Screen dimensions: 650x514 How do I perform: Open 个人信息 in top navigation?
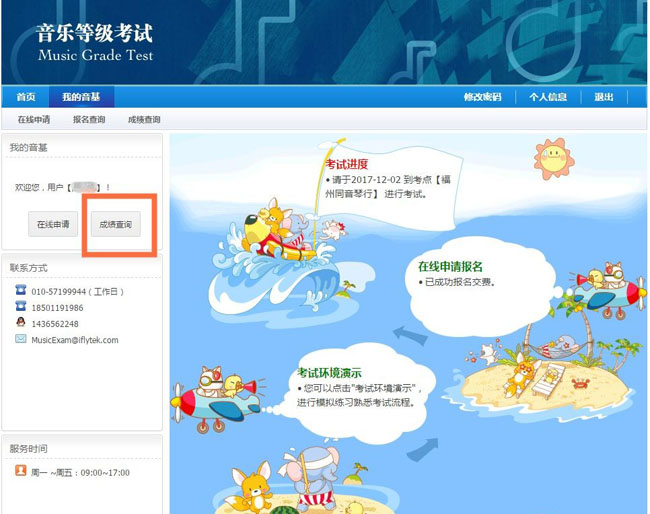[x=548, y=97]
